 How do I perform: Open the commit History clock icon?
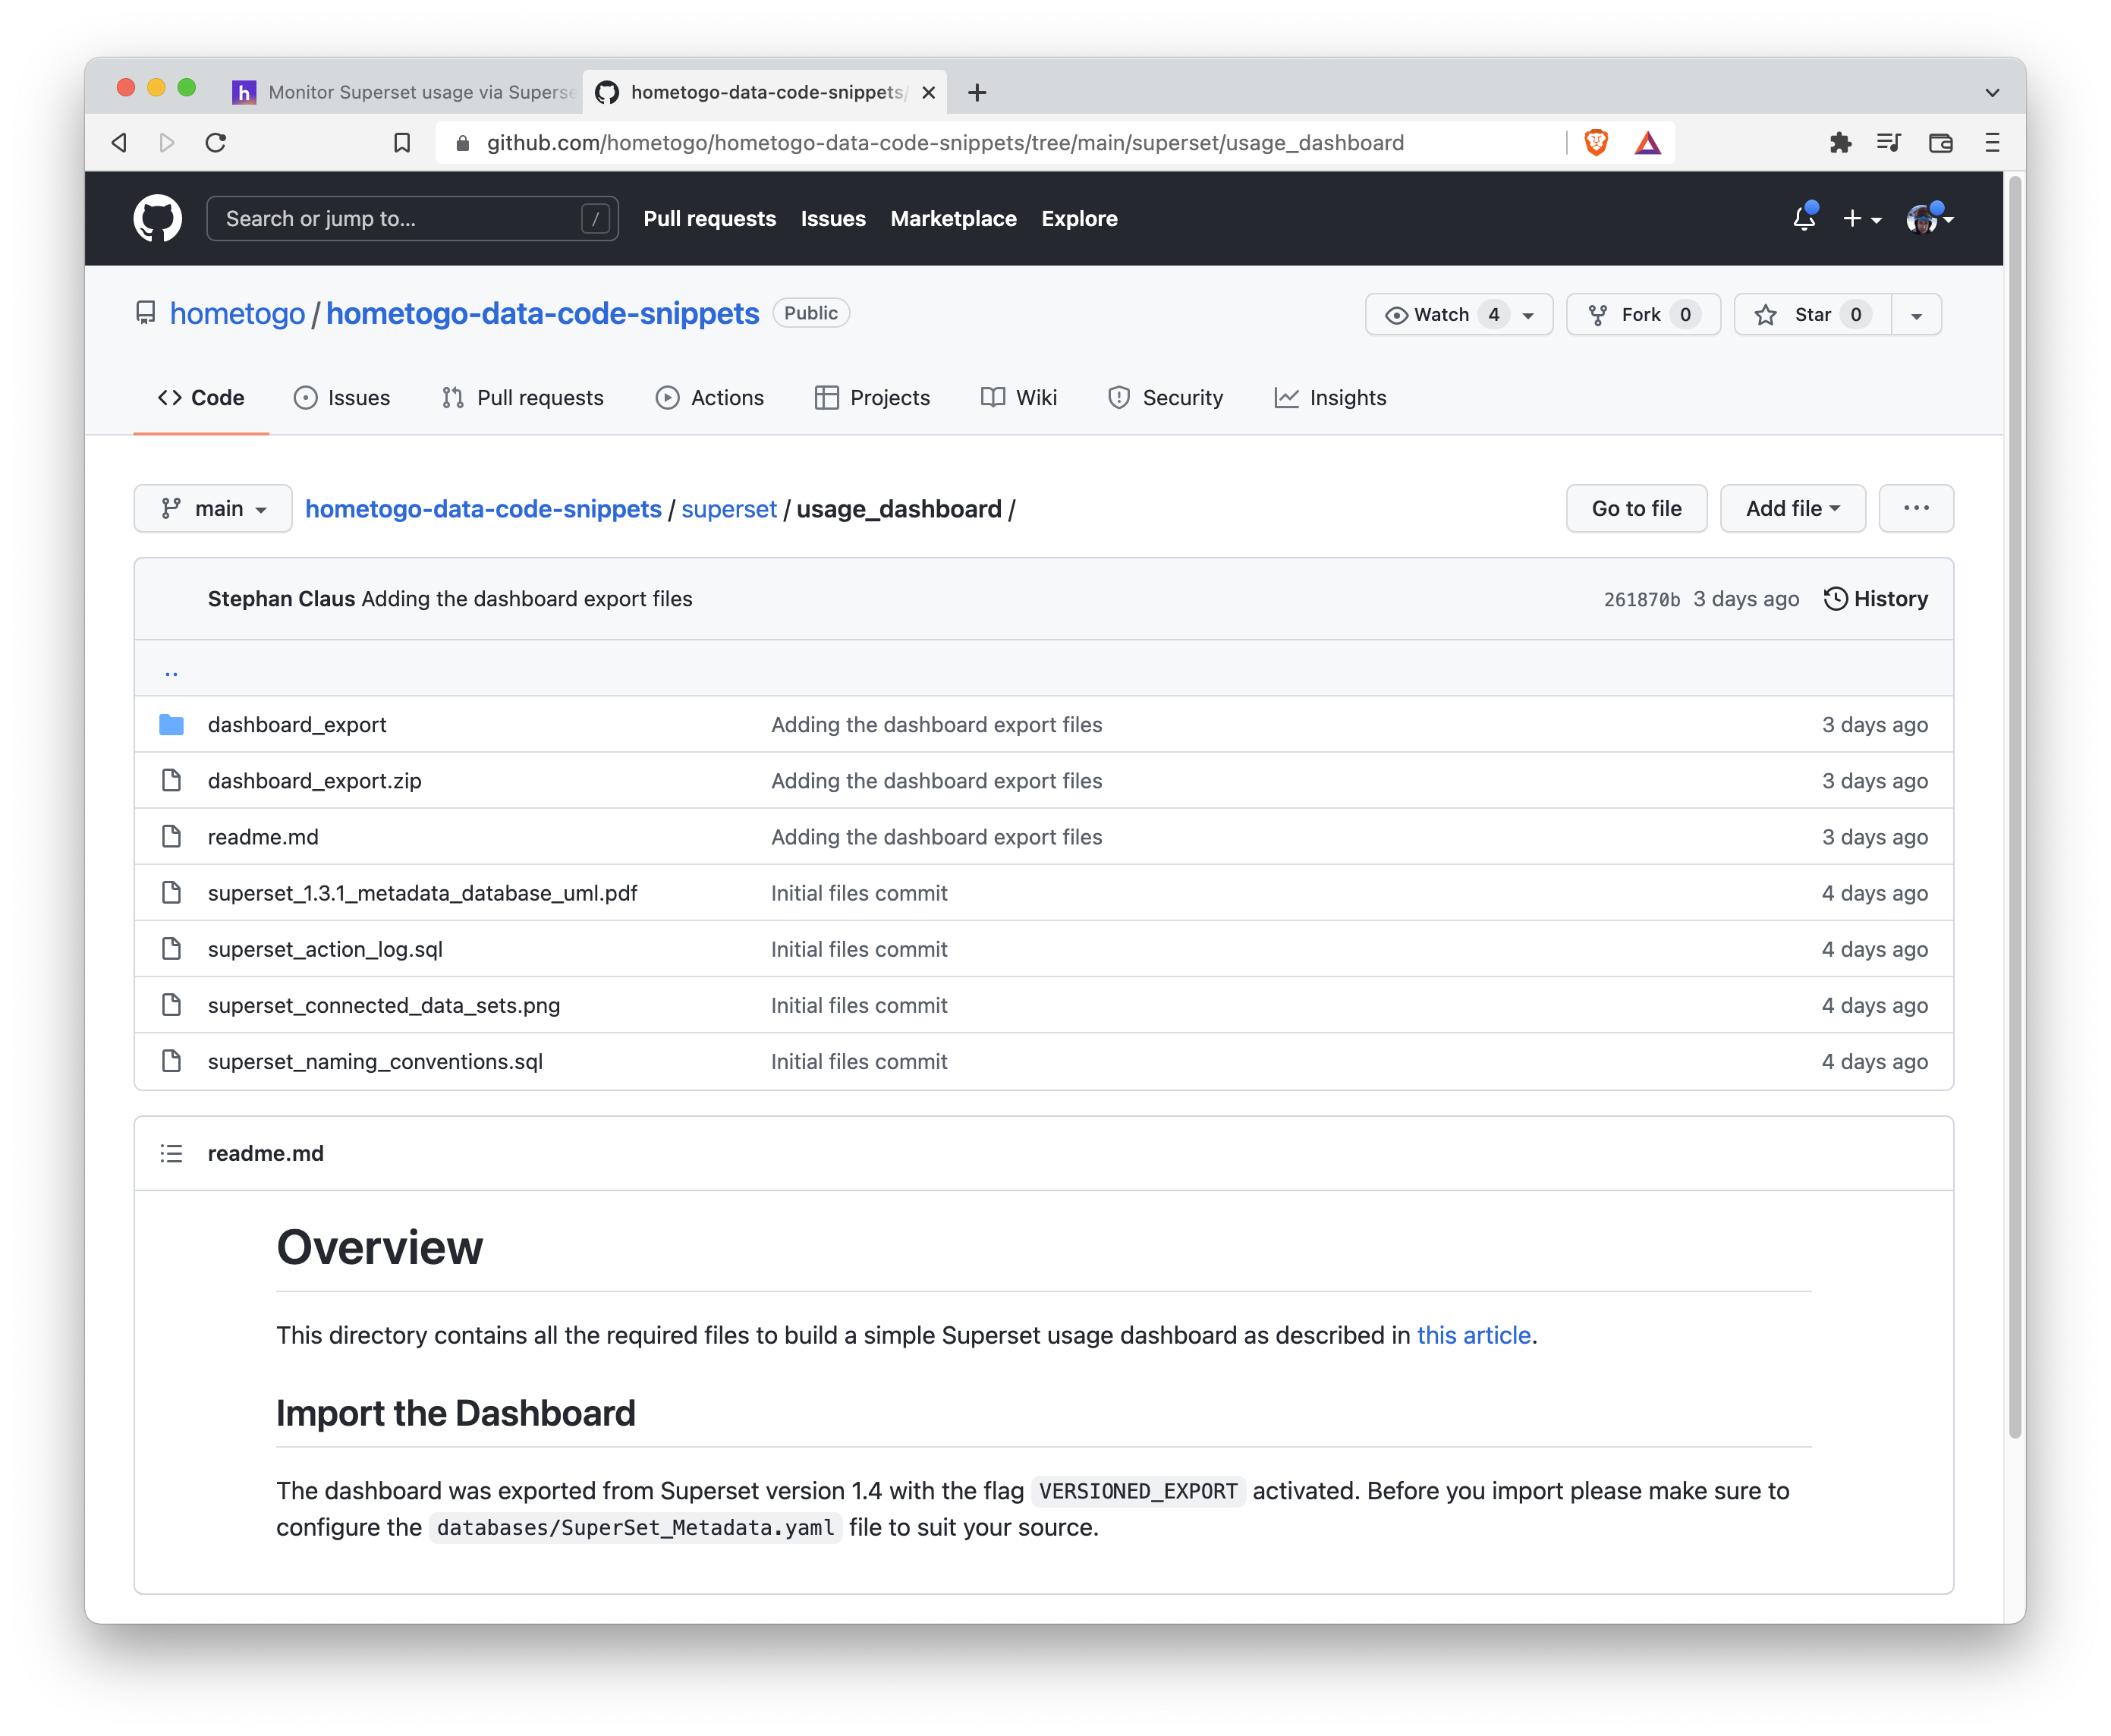[1835, 598]
